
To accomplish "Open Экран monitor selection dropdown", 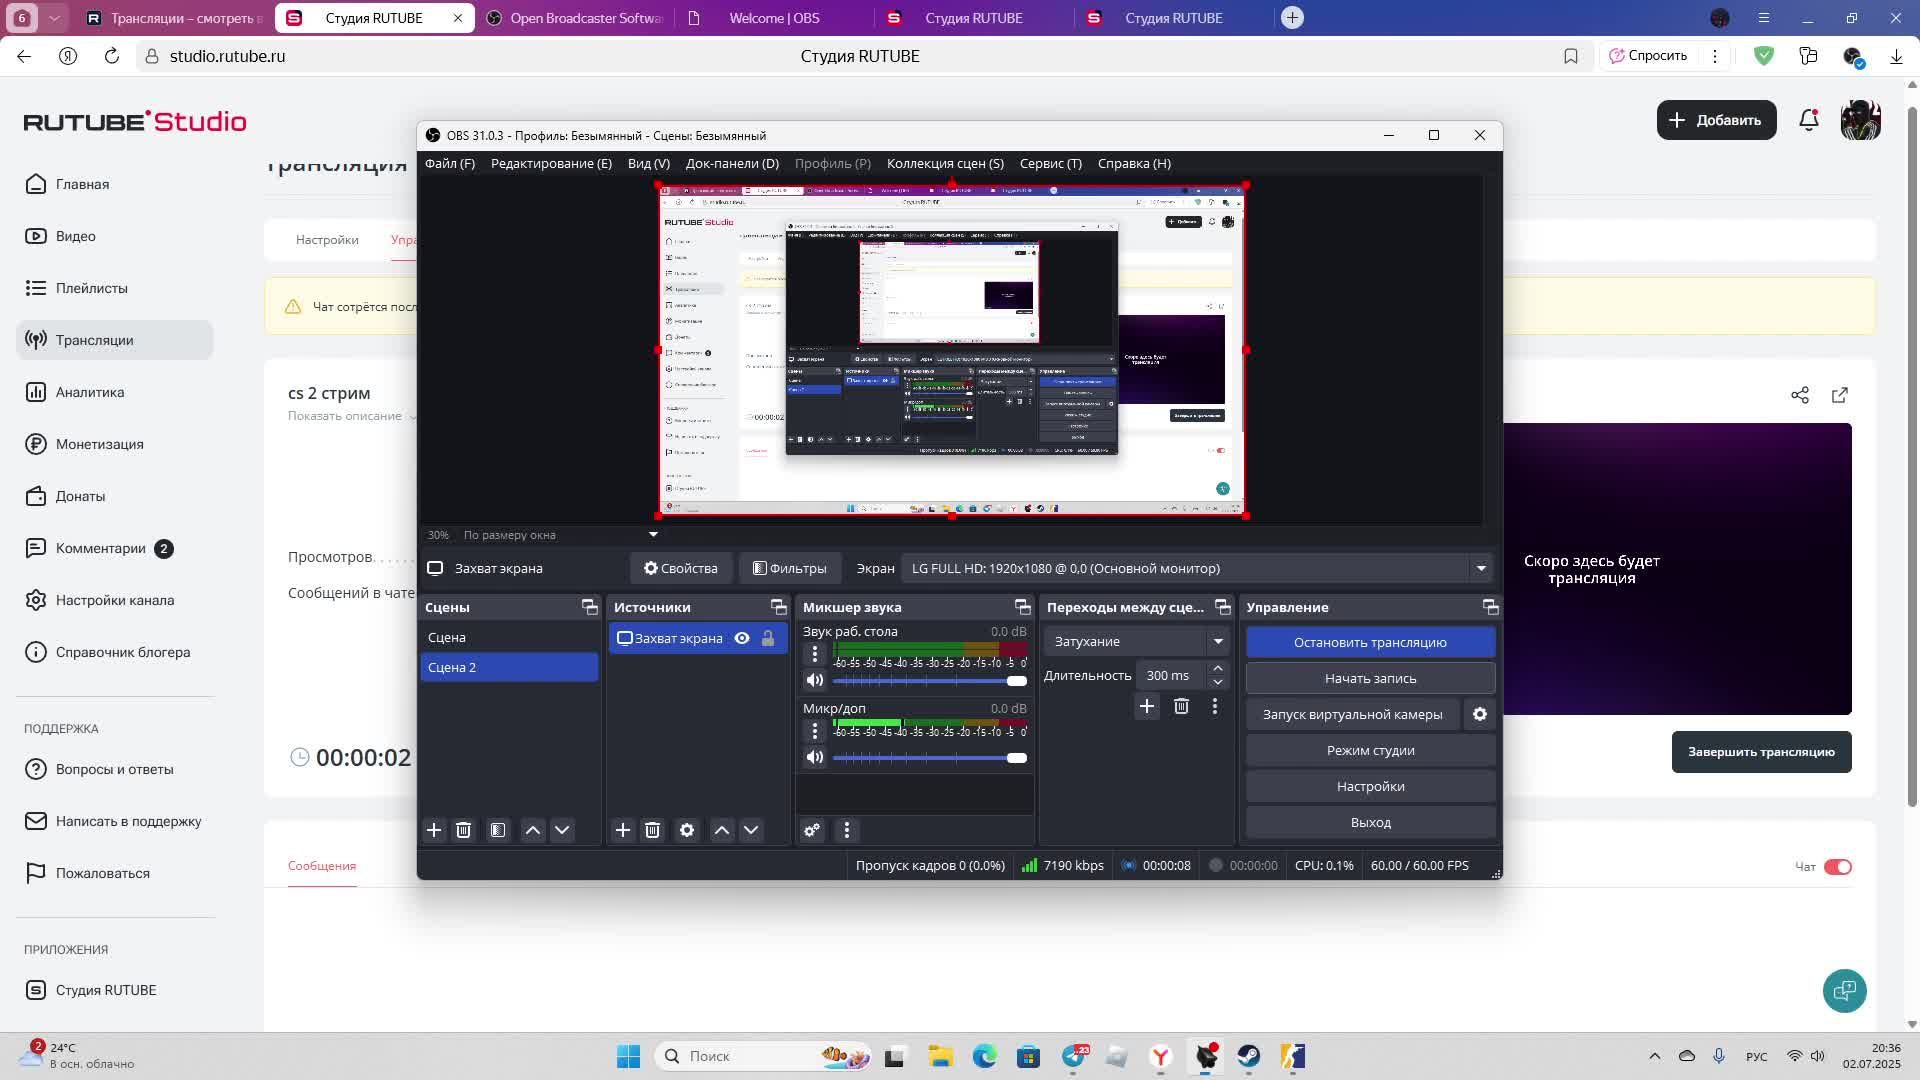I will tap(1197, 568).
